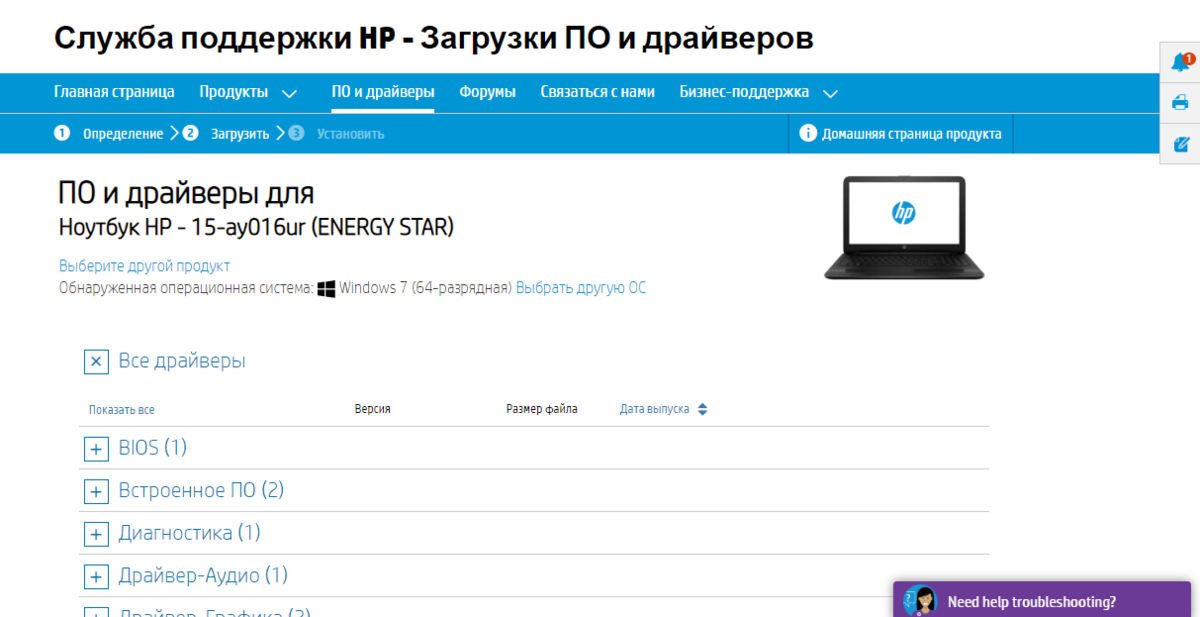This screenshot has width=1200, height=617.
Task: Click step 3 circle icon for Установить
Action: (296, 133)
